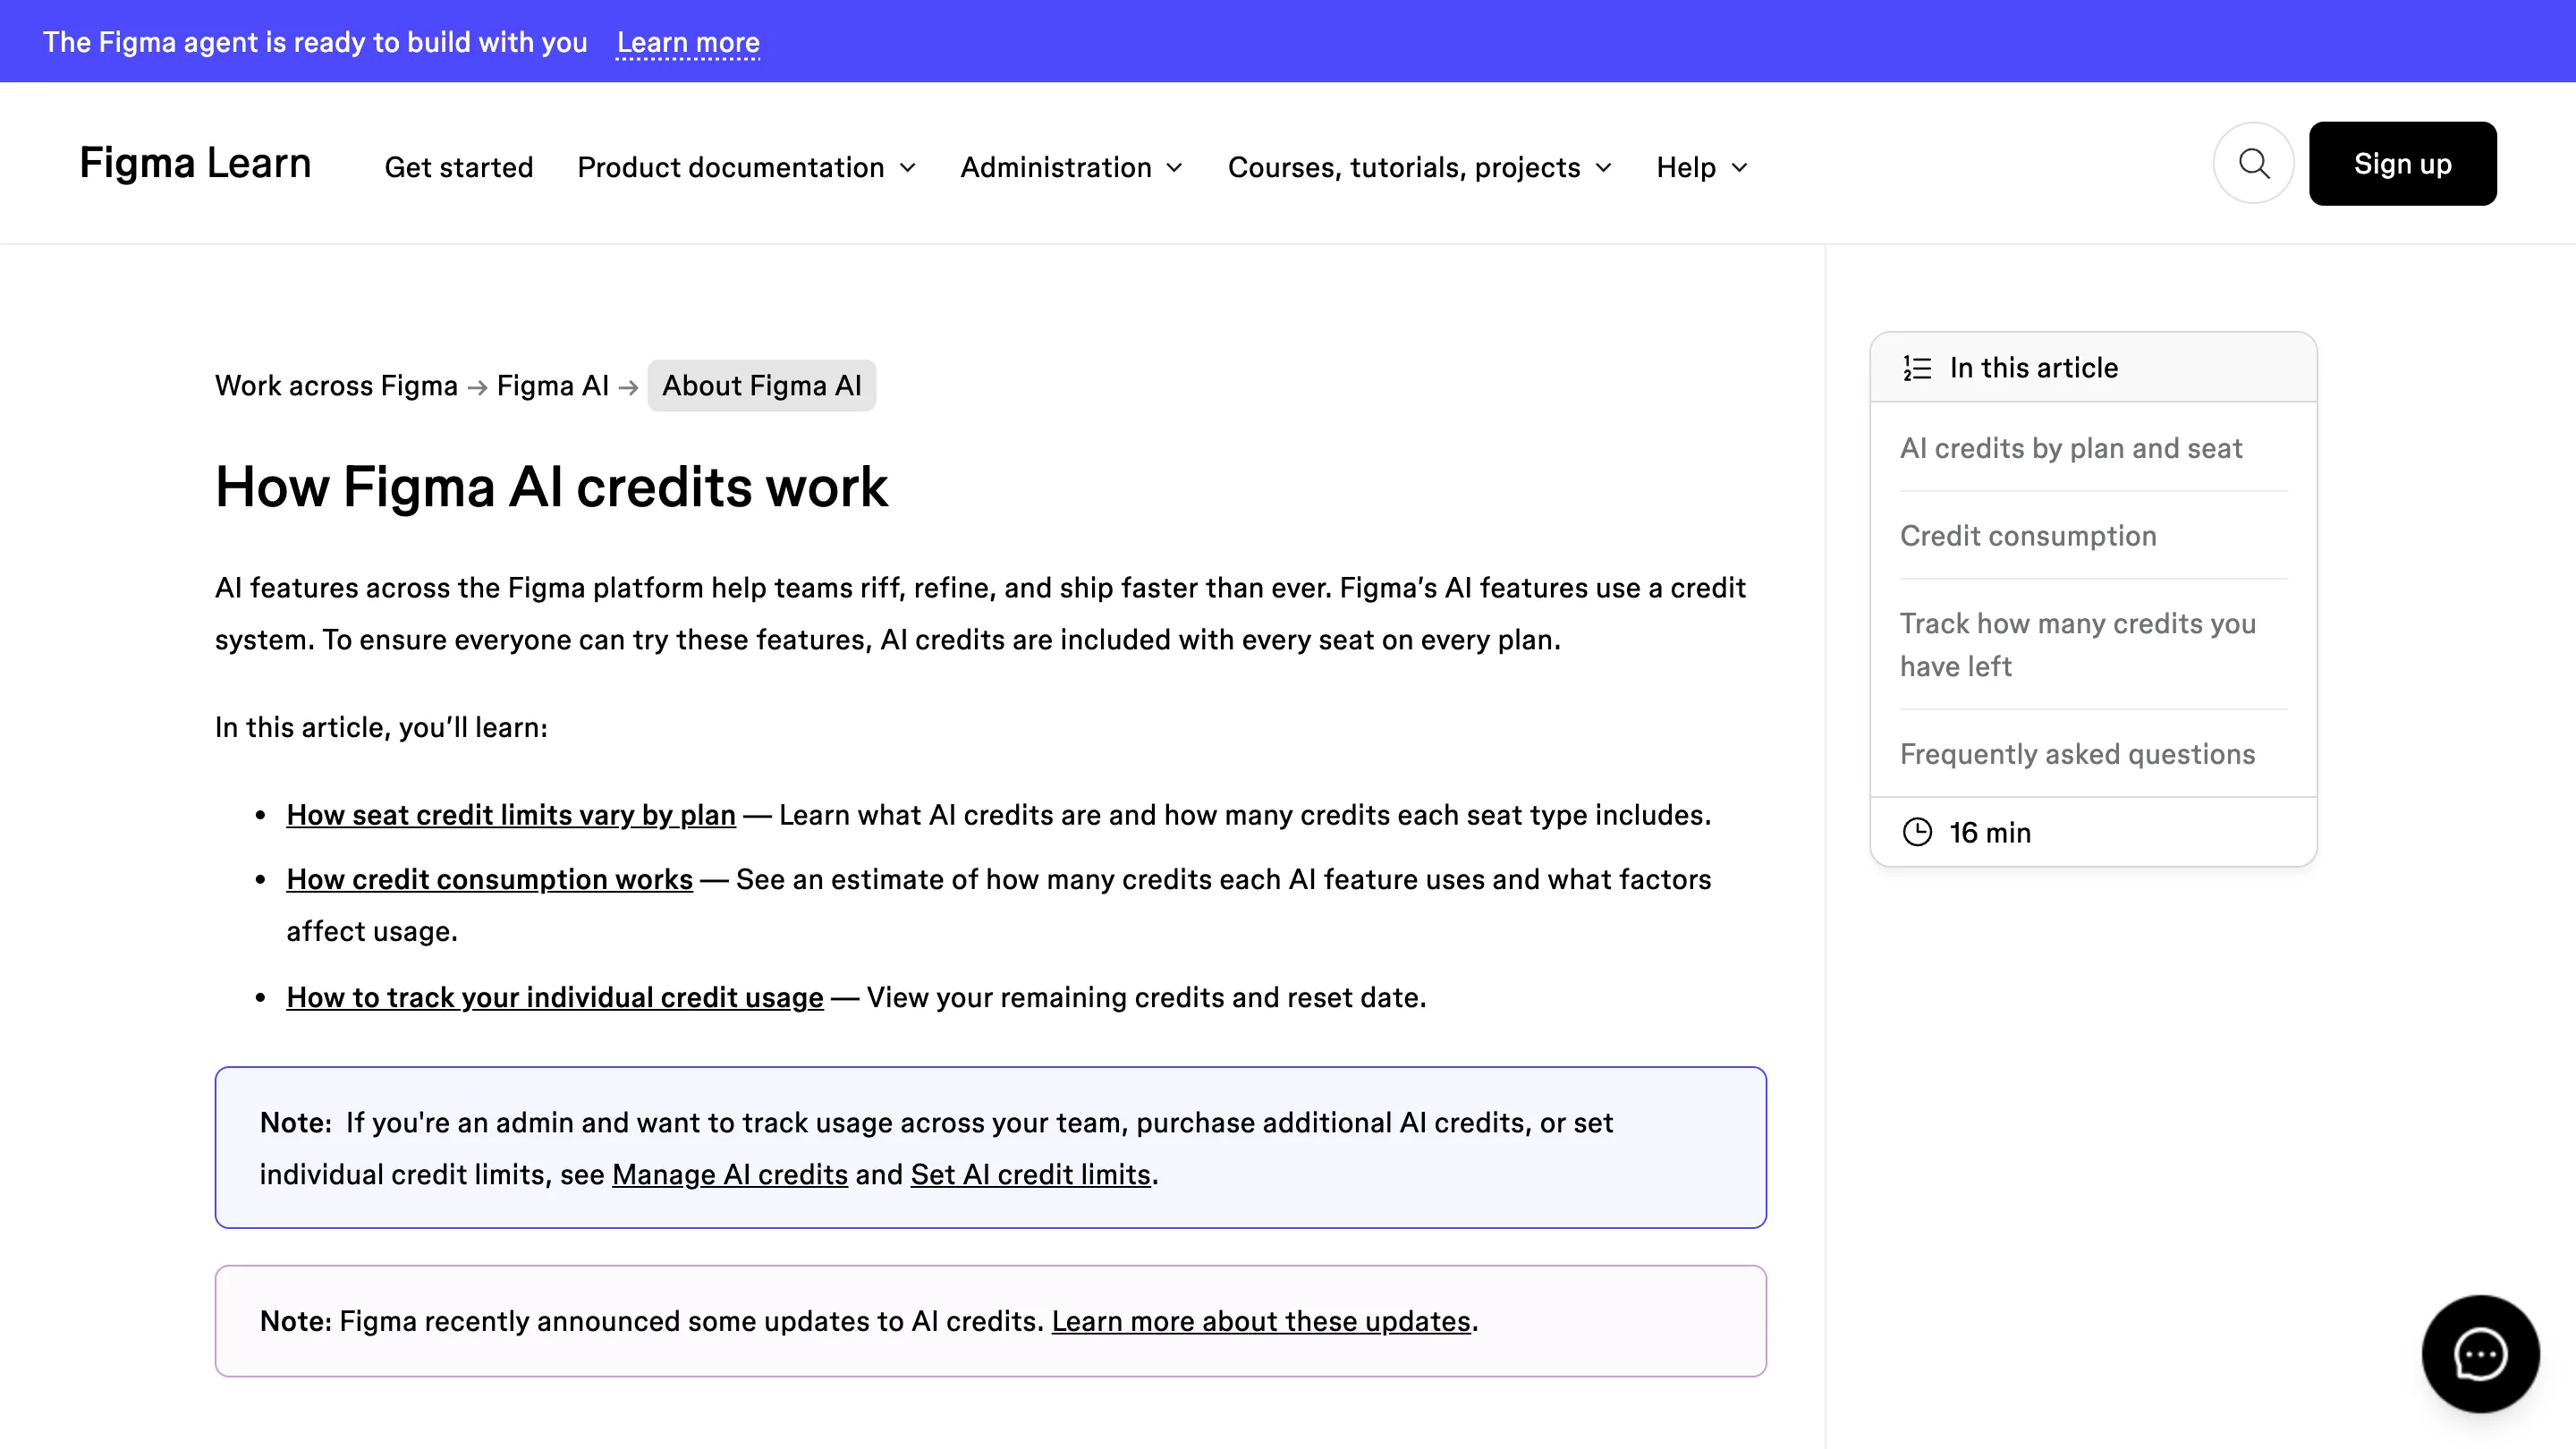Click the clock icon next to 16 min
The width and height of the screenshot is (2576, 1449).
1916,832
